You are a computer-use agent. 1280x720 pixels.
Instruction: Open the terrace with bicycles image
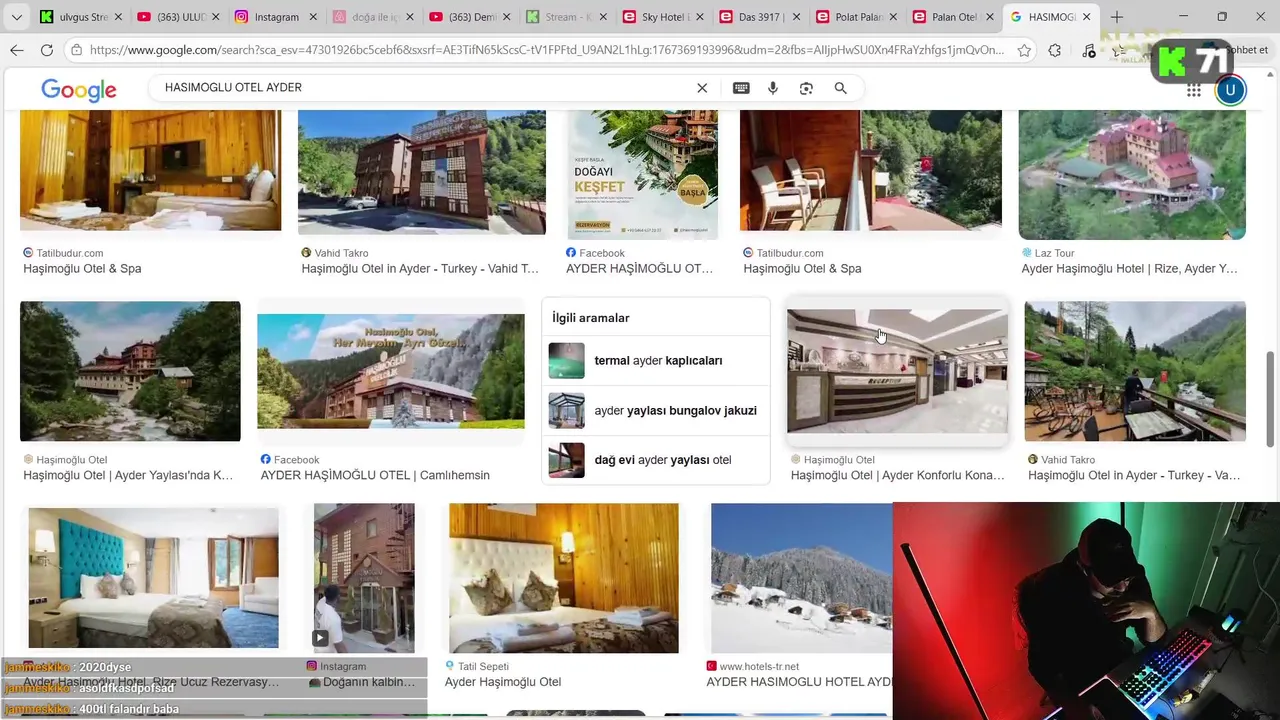tap(1135, 371)
